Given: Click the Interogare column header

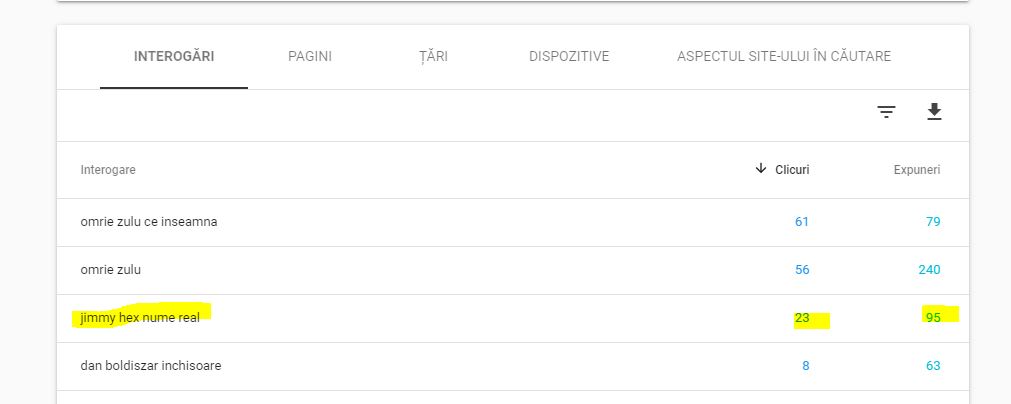Looking at the screenshot, I should pos(108,170).
